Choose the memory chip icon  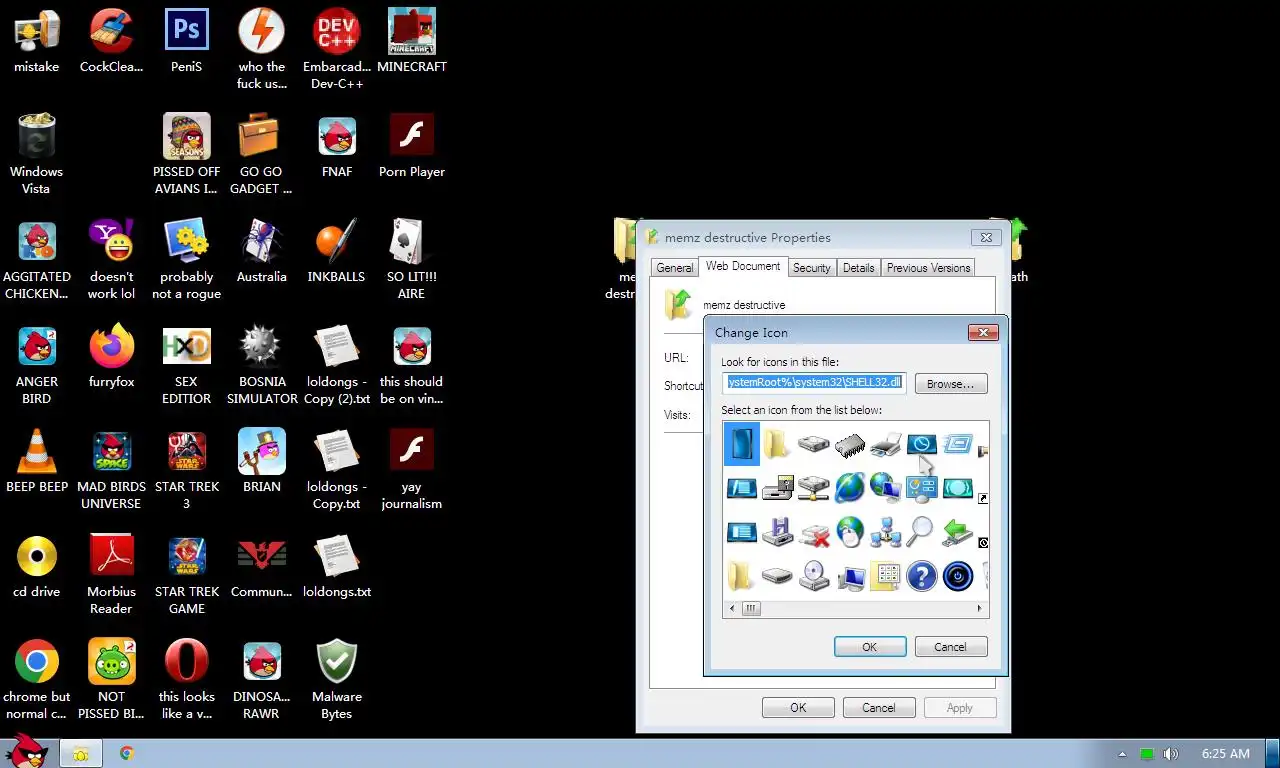coord(850,444)
